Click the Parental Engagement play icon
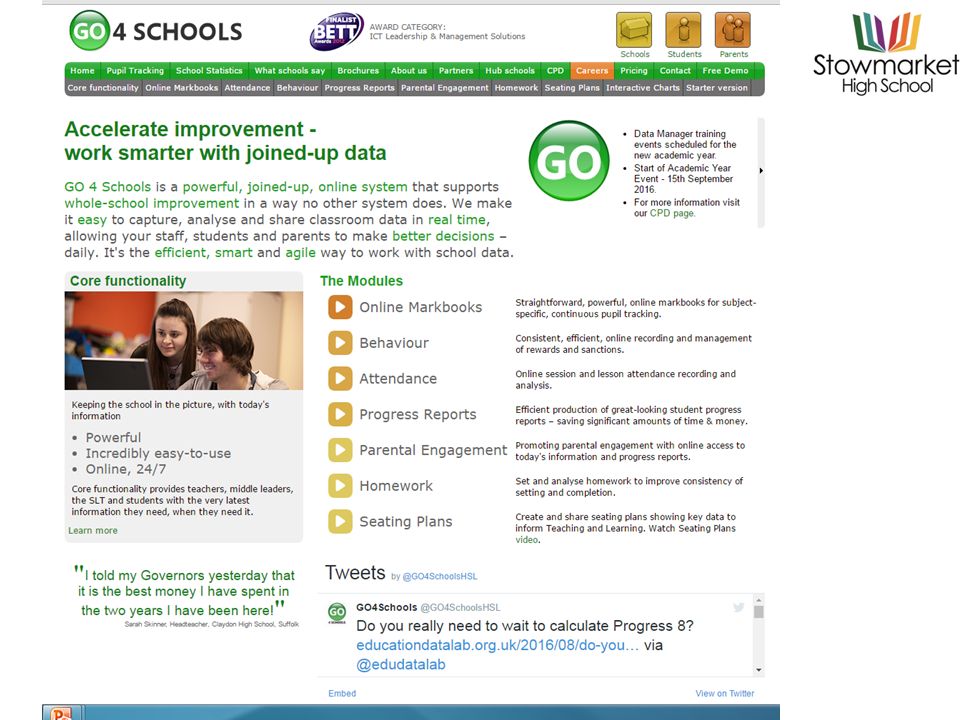This screenshot has width=960, height=720. click(340, 450)
